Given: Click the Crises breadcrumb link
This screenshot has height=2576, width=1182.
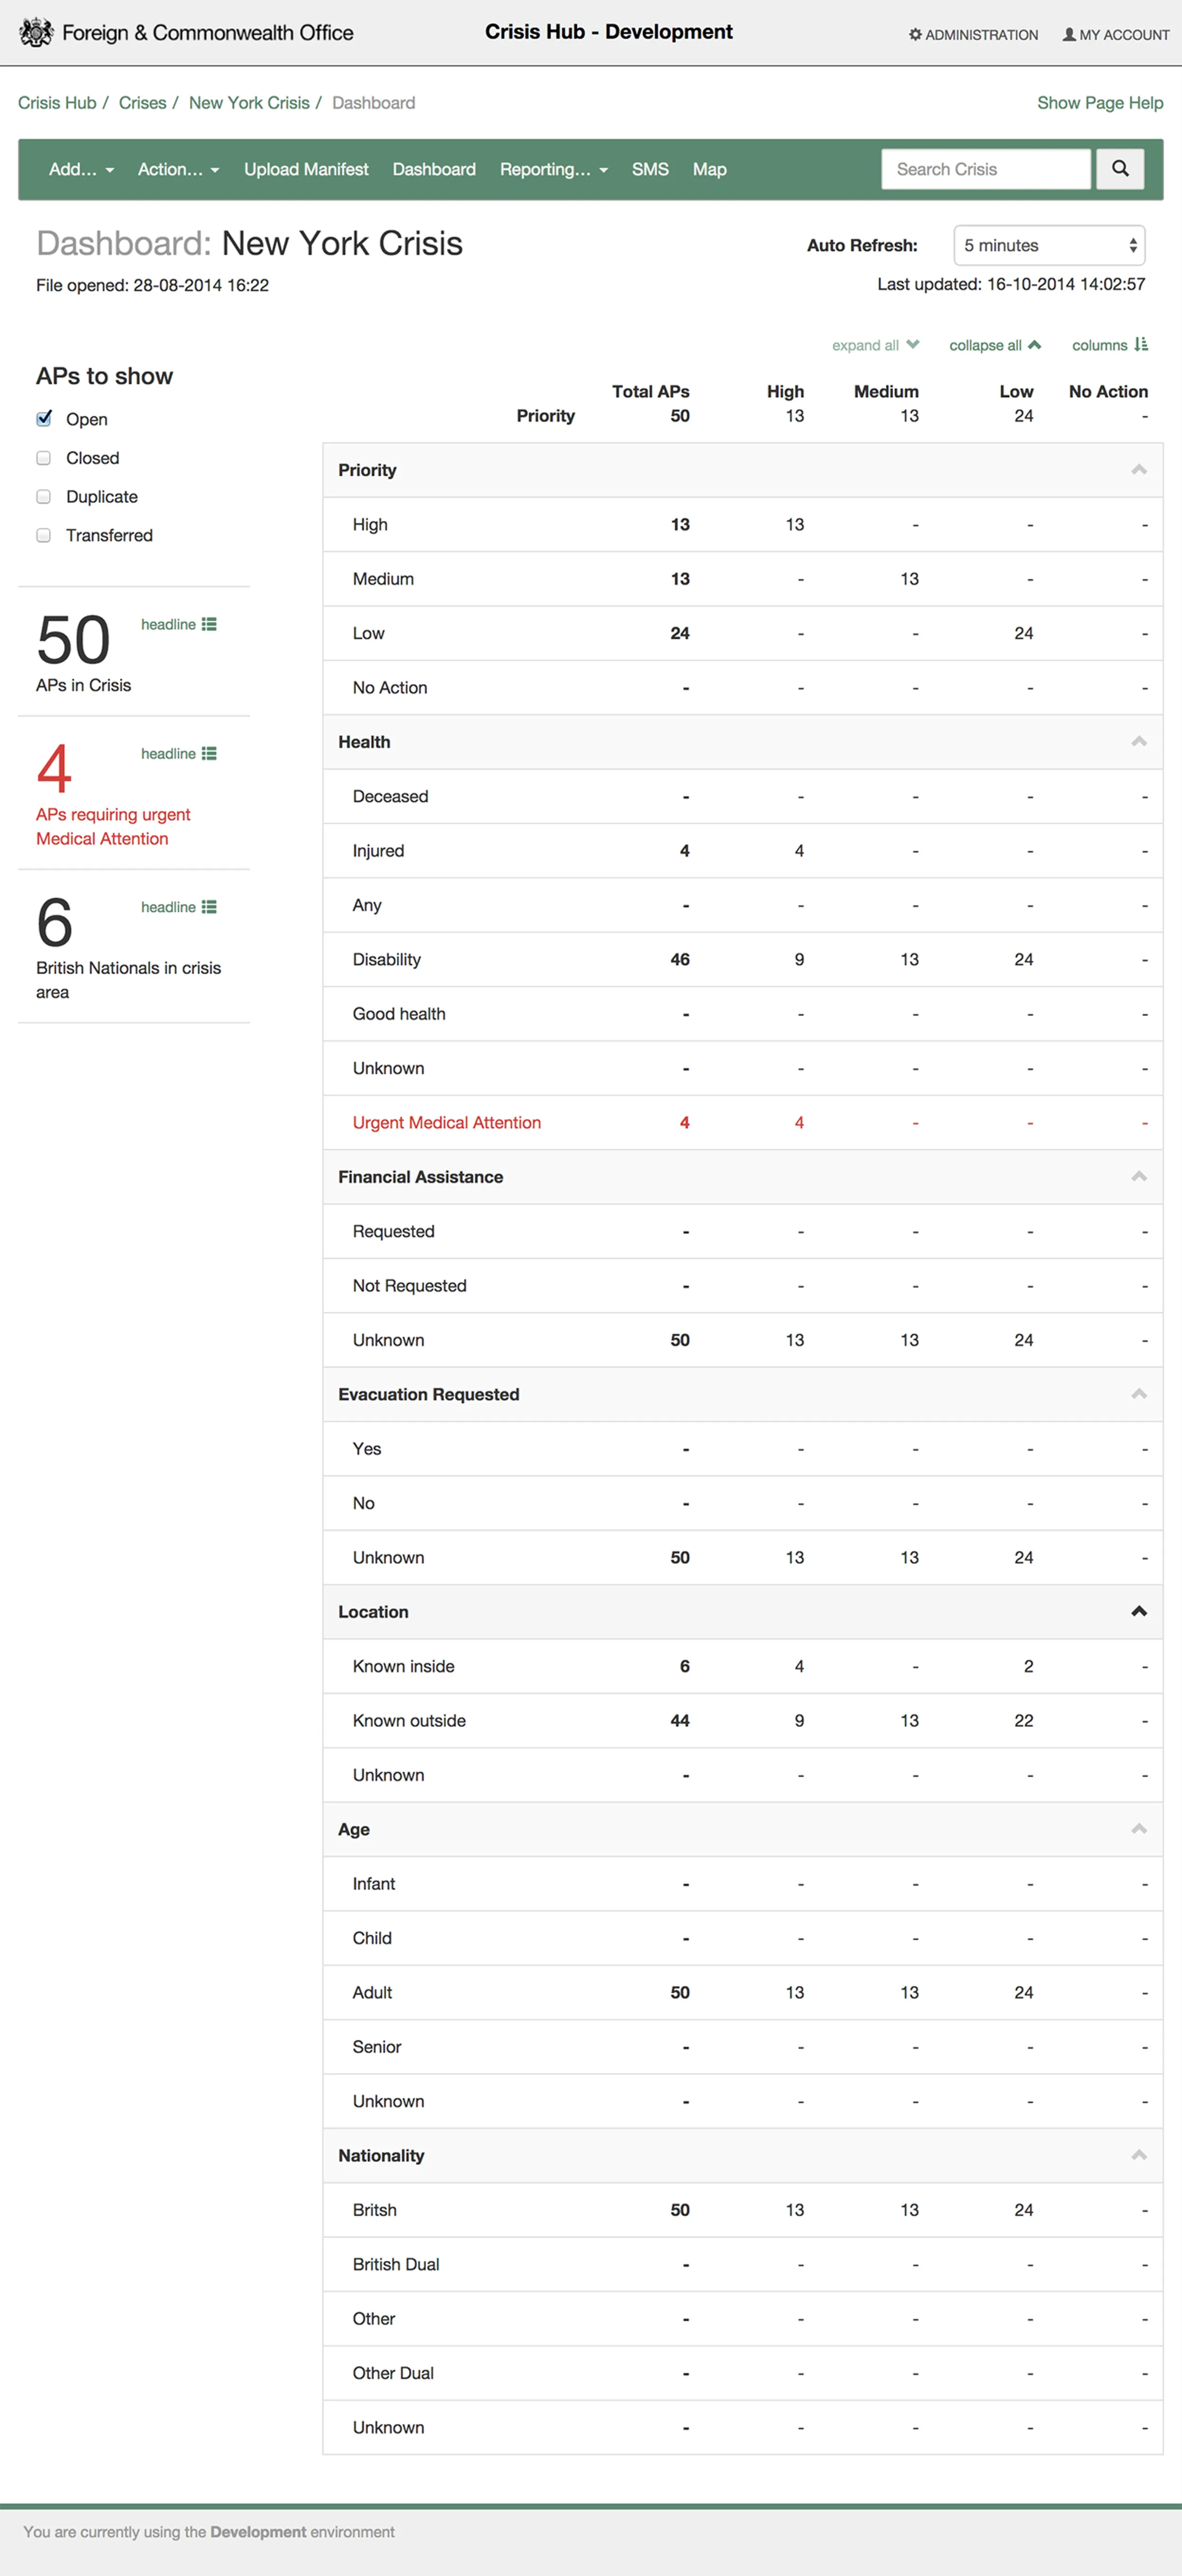Looking at the screenshot, I should (x=143, y=103).
